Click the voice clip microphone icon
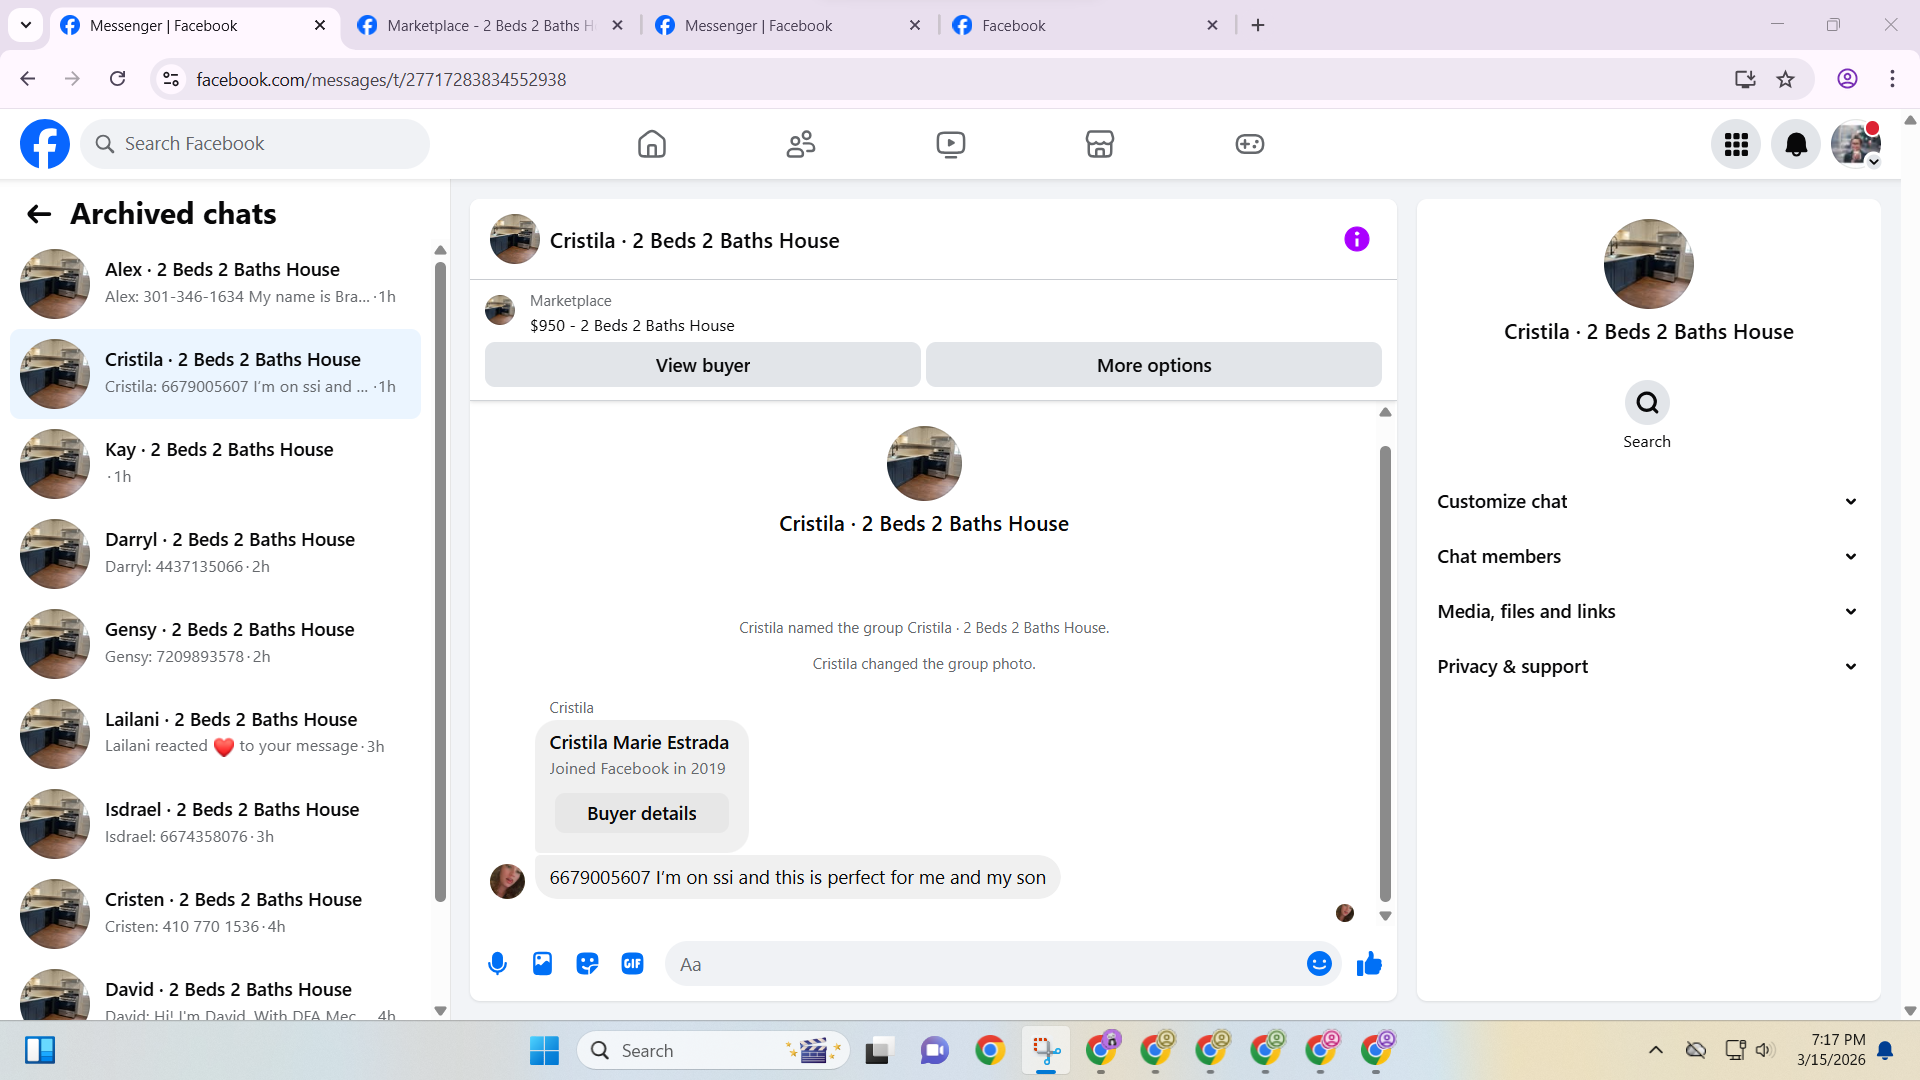This screenshot has width=1920, height=1080. click(497, 964)
